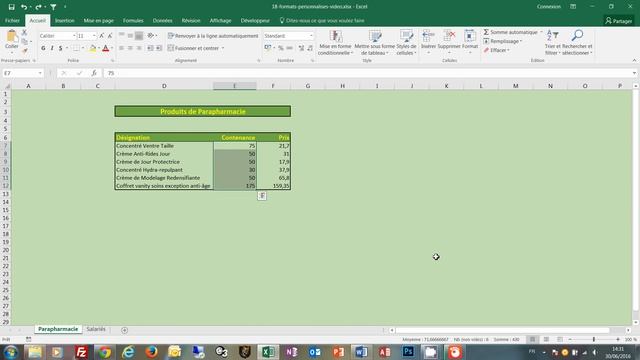Click the increase indent icon

coord(159,48)
